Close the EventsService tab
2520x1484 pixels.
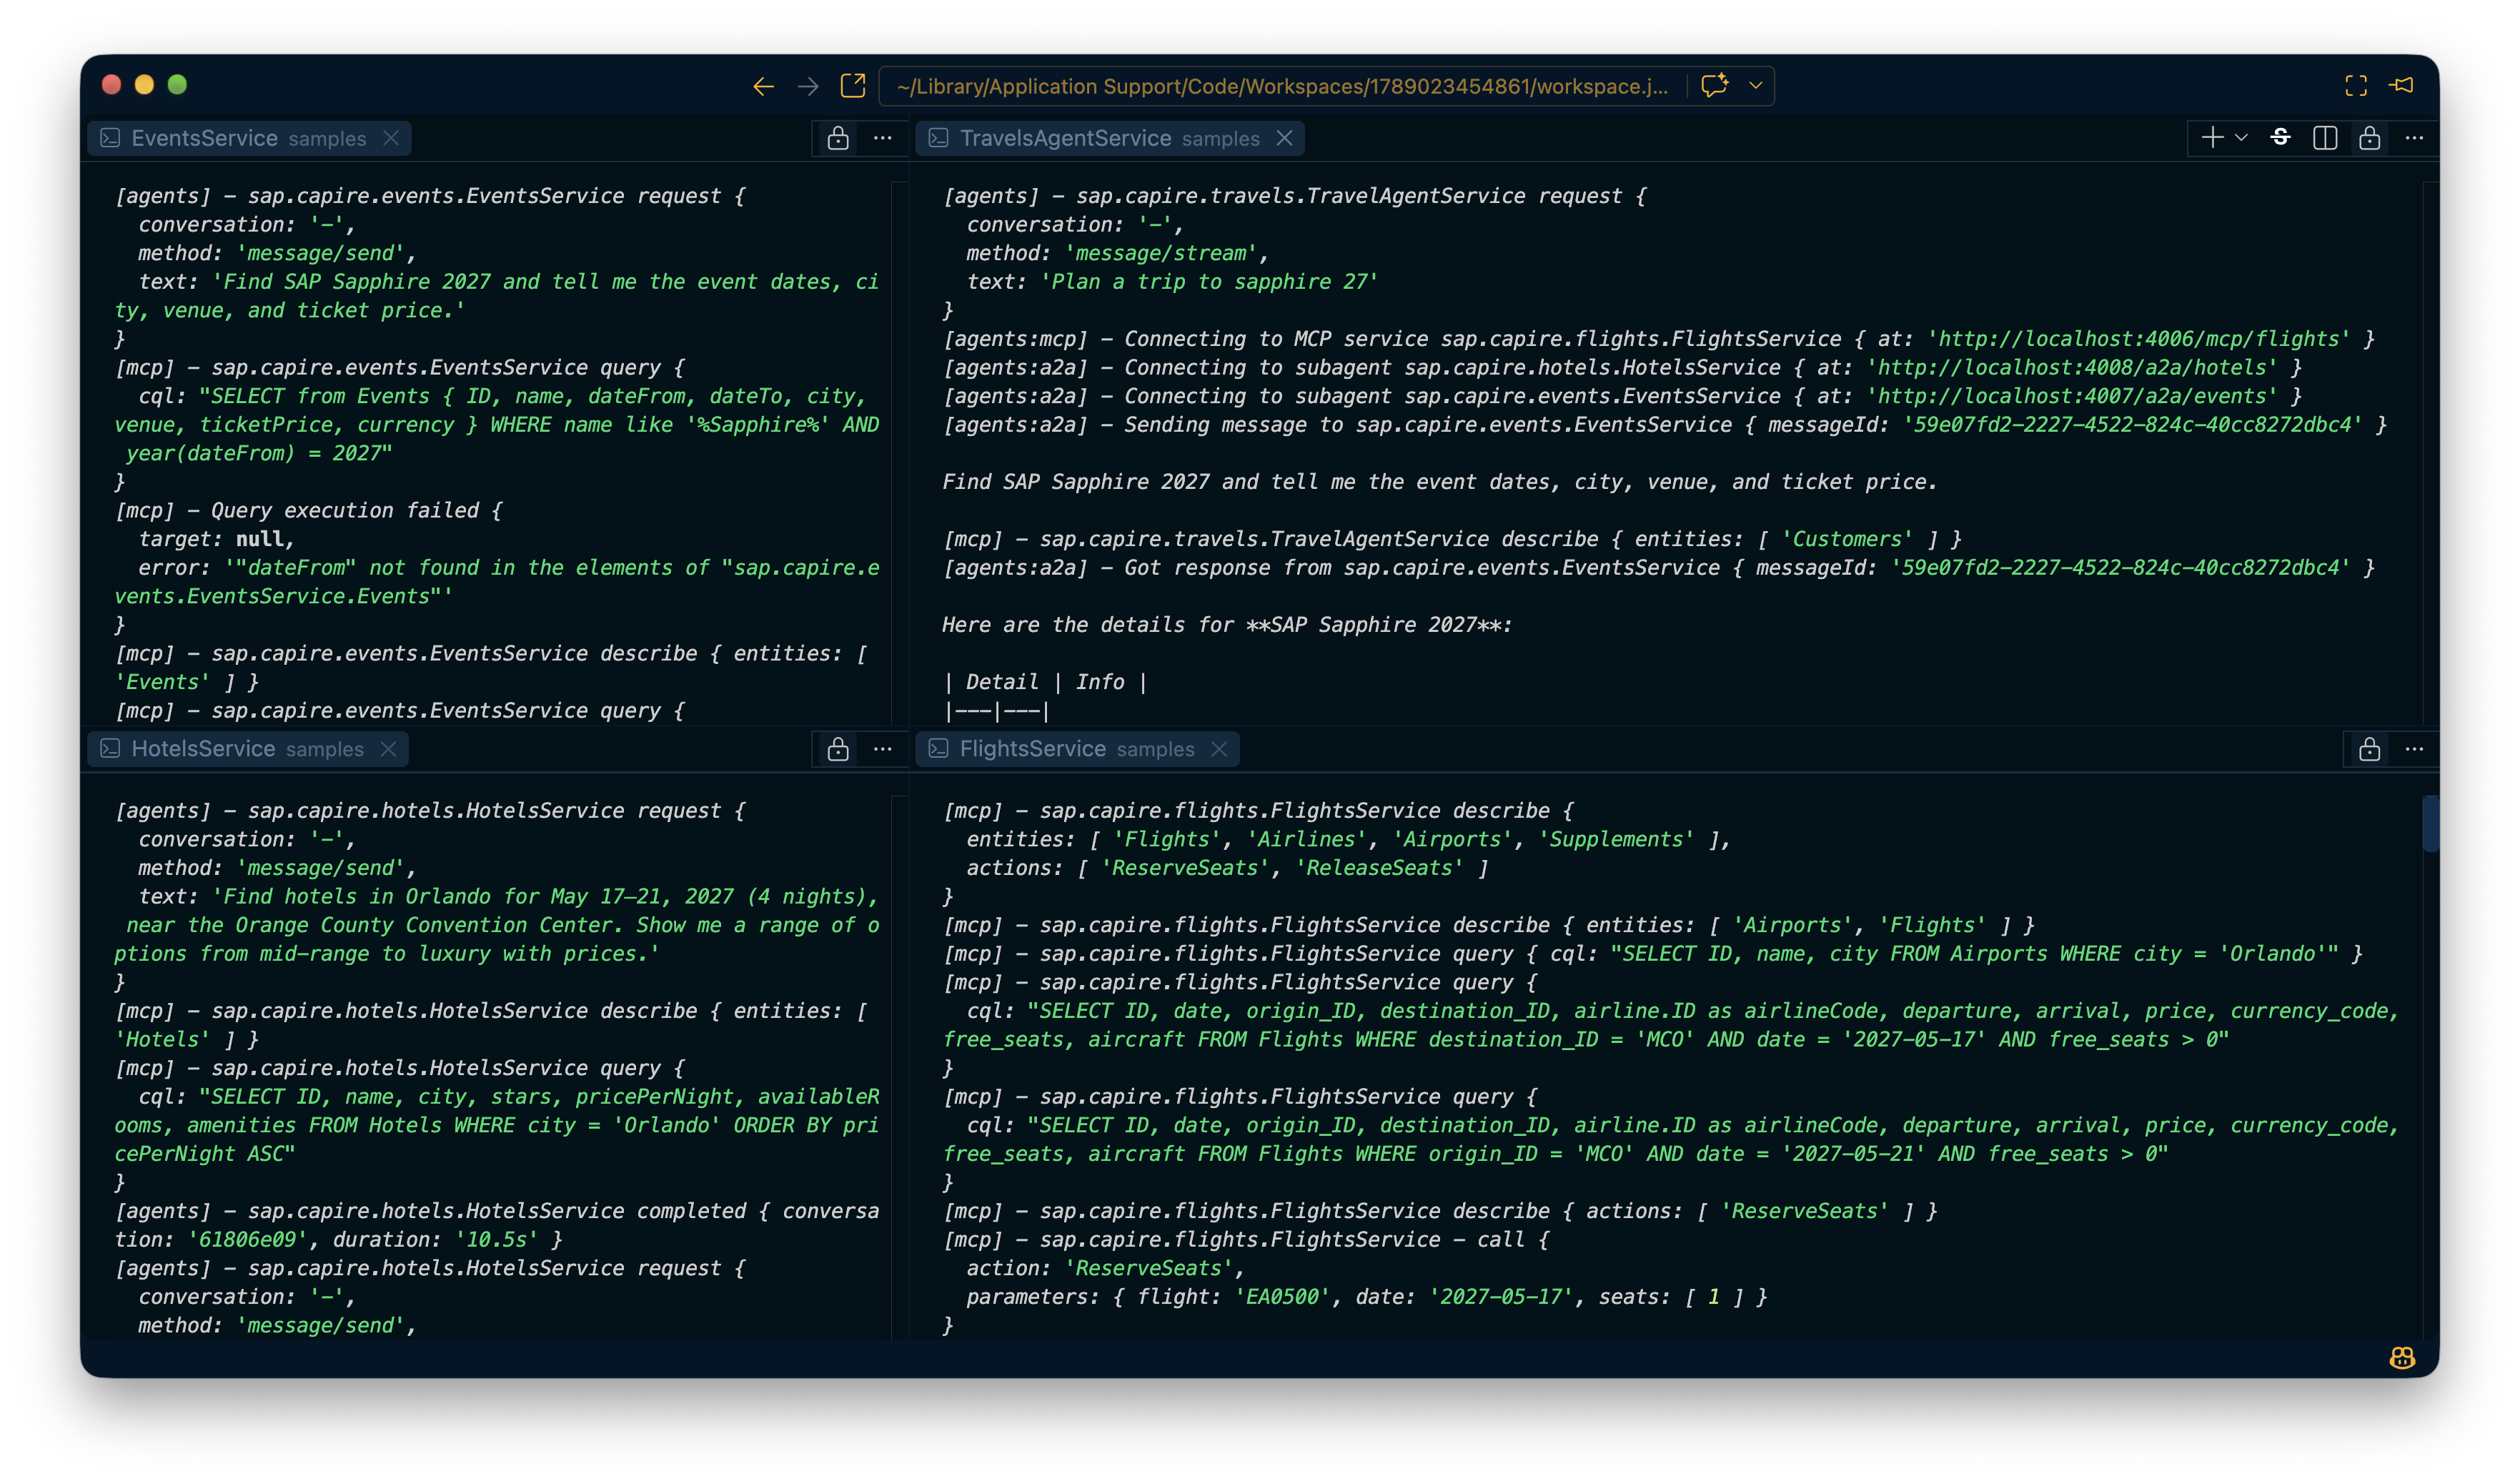click(391, 138)
